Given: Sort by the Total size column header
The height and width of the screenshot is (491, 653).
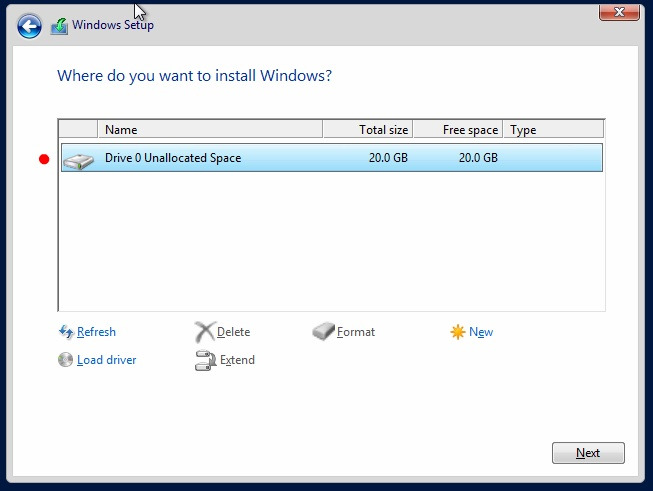Looking at the screenshot, I should pos(368,130).
